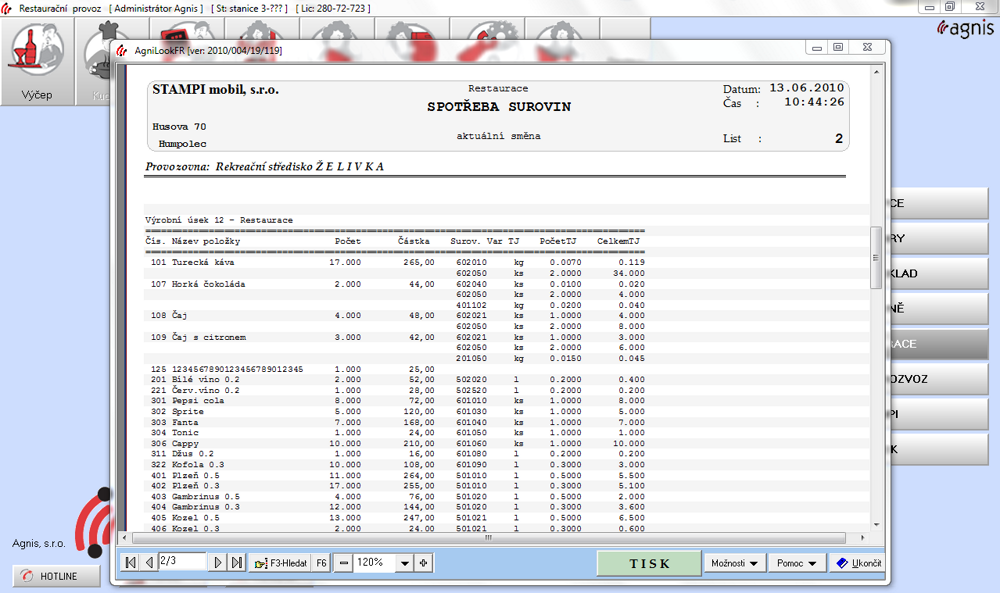
Task: Click the Částka column header
Action: 414,241
